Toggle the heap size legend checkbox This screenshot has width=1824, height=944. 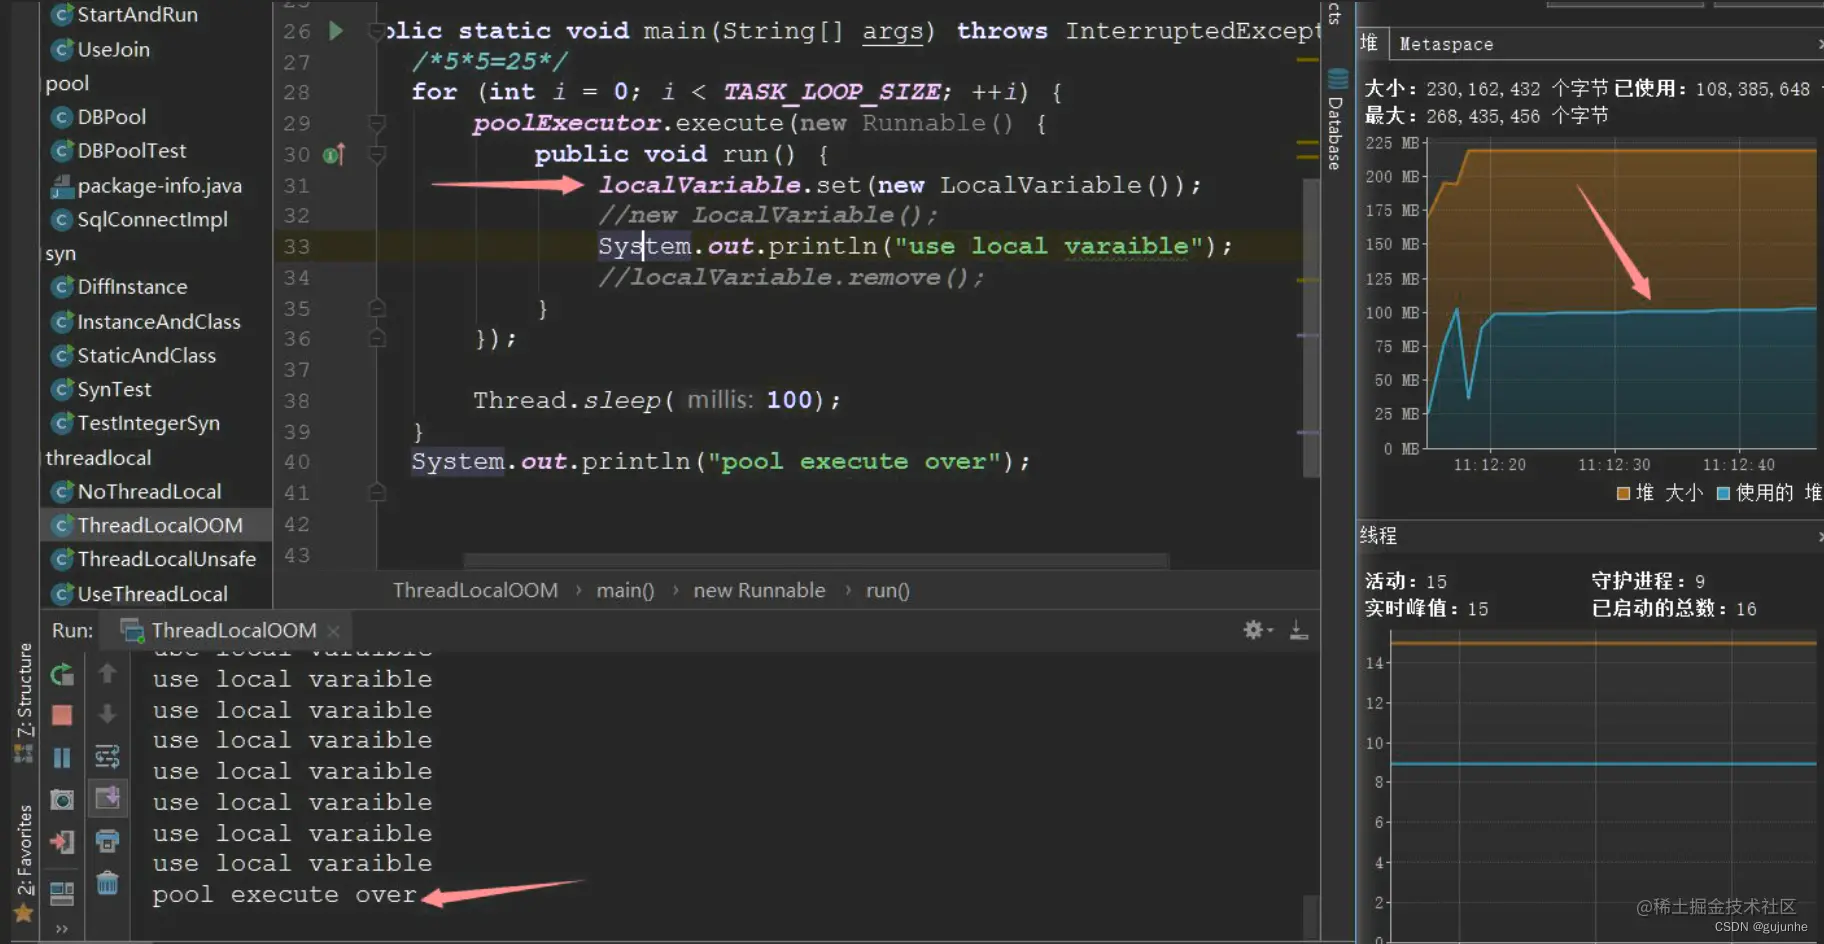(x=1623, y=493)
